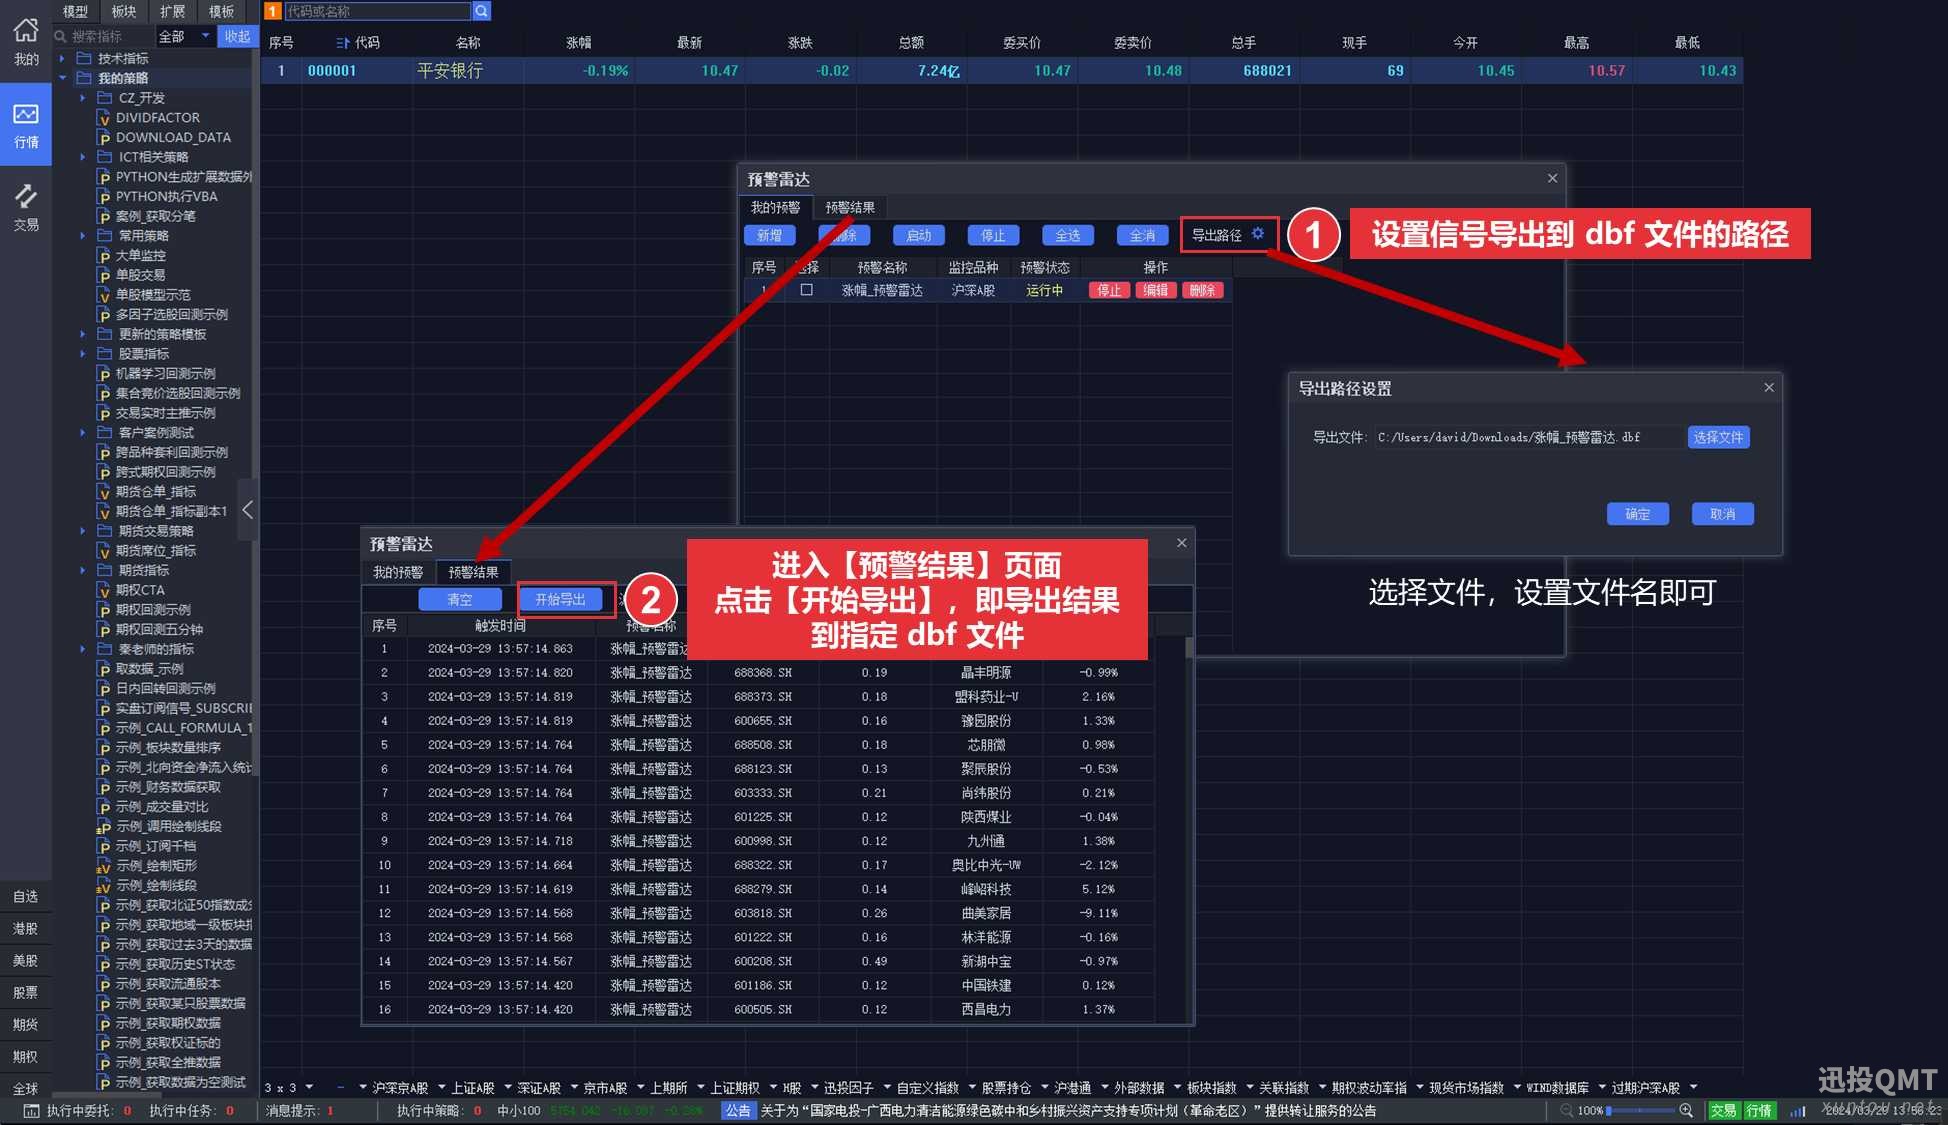The width and height of the screenshot is (1948, 1125).
Task: Click the 开始导出 button
Action: [560, 599]
